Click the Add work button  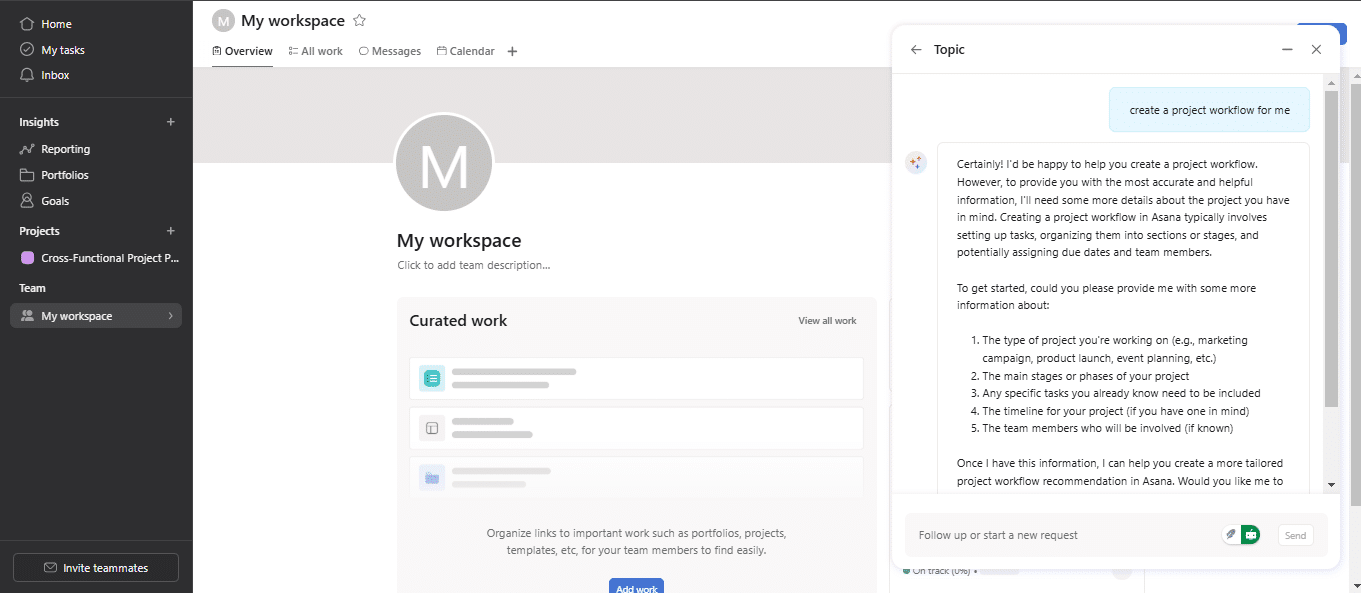pos(636,588)
